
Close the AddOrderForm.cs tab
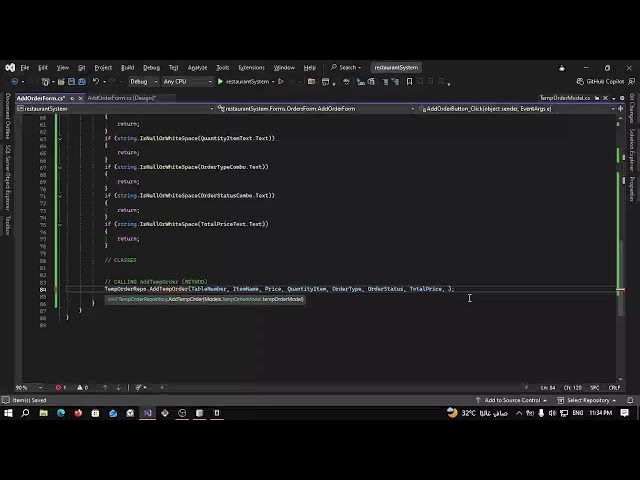(80, 98)
